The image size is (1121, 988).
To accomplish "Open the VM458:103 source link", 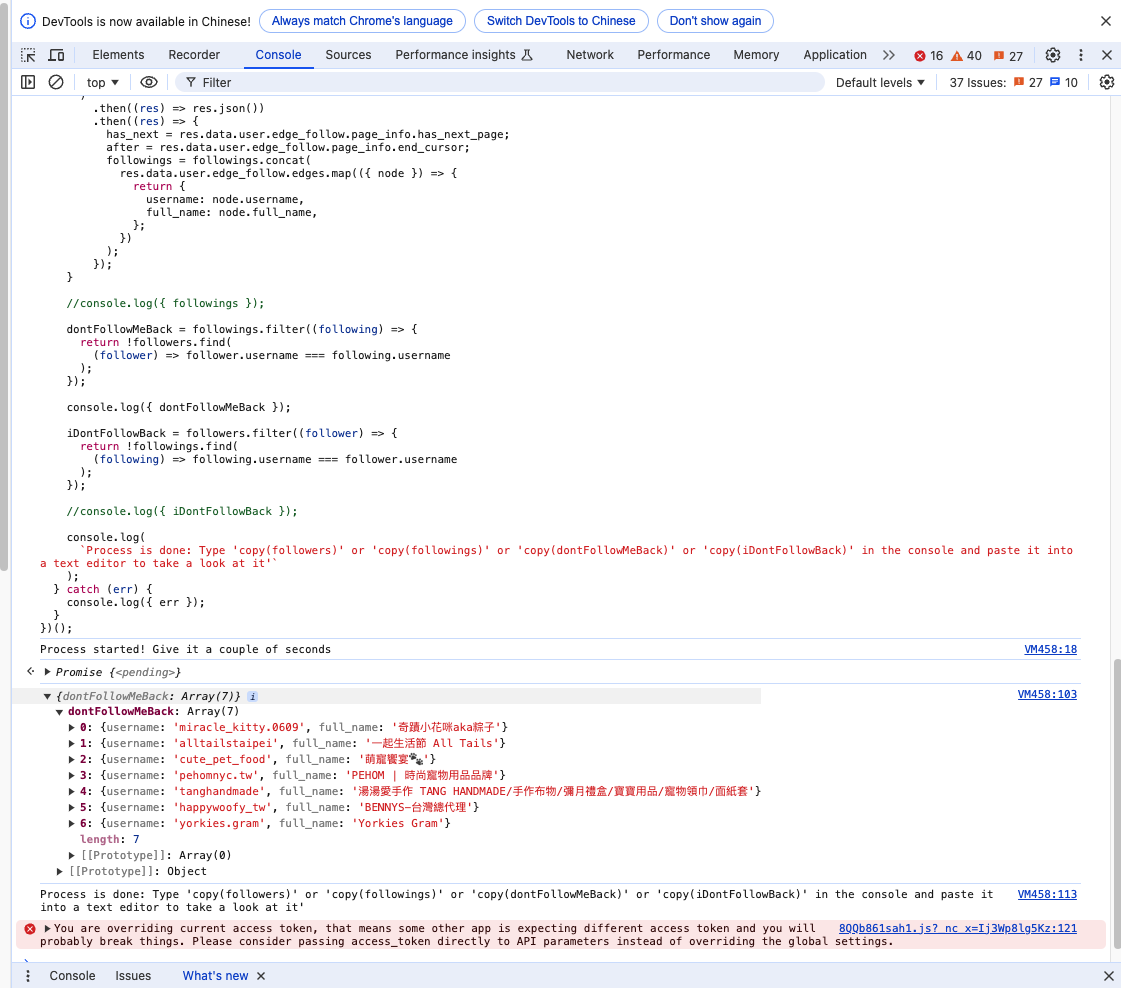I will pyautogui.click(x=1047, y=694).
